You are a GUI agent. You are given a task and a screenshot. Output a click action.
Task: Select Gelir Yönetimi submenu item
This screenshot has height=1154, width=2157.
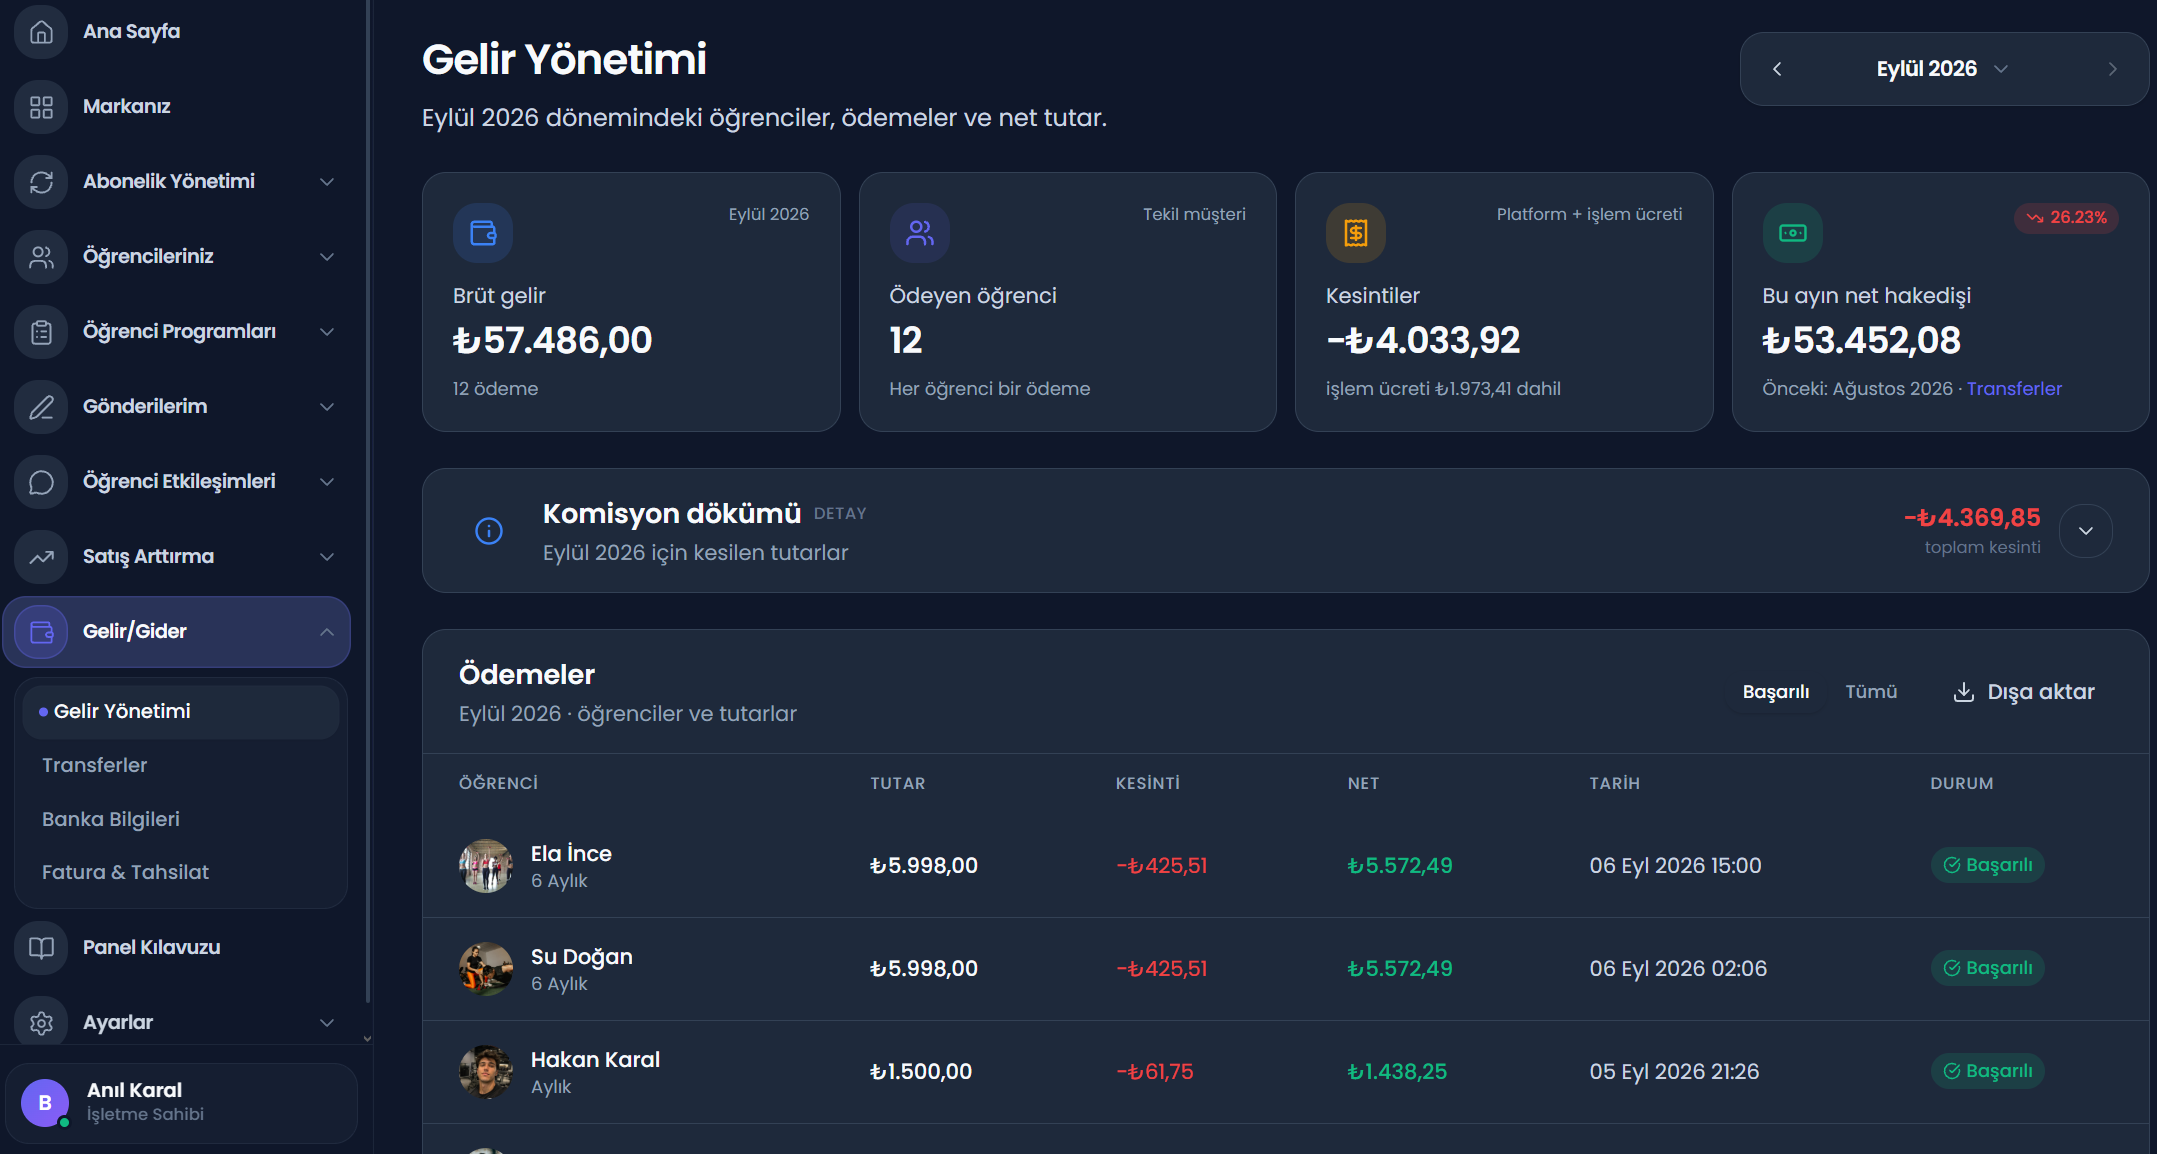pos(181,712)
